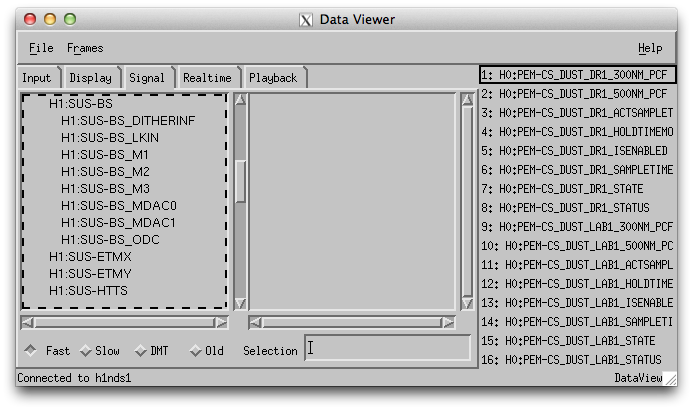
Task: Switch to the Signal tab
Action: (x=147, y=78)
